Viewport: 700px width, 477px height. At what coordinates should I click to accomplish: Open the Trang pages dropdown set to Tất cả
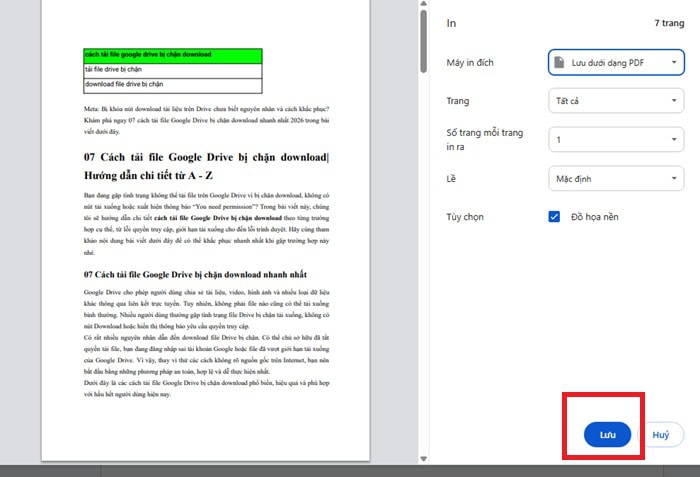click(x=616, y=101)
